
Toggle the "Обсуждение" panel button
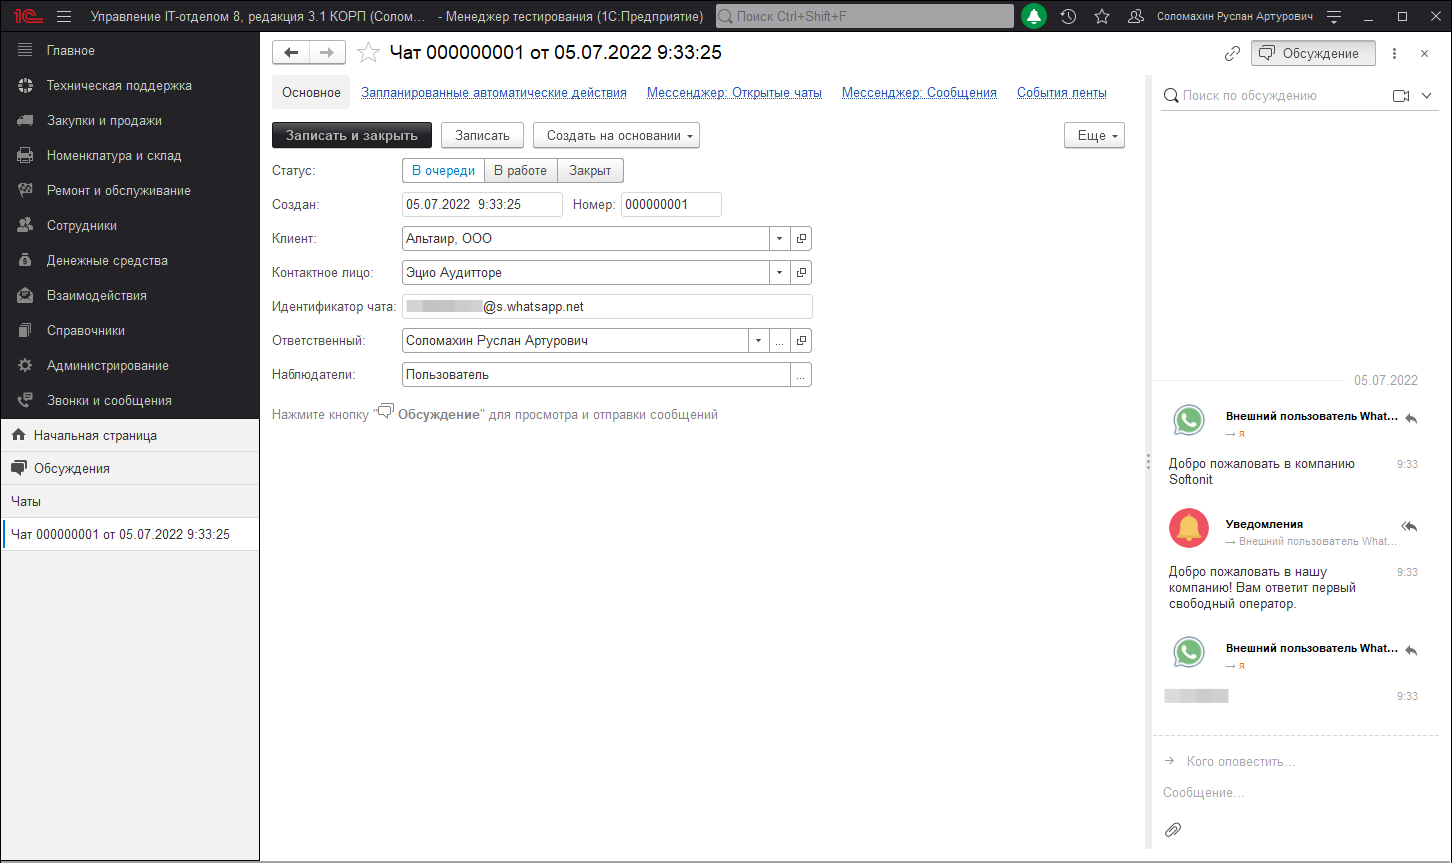click(x=1312, y=53)
